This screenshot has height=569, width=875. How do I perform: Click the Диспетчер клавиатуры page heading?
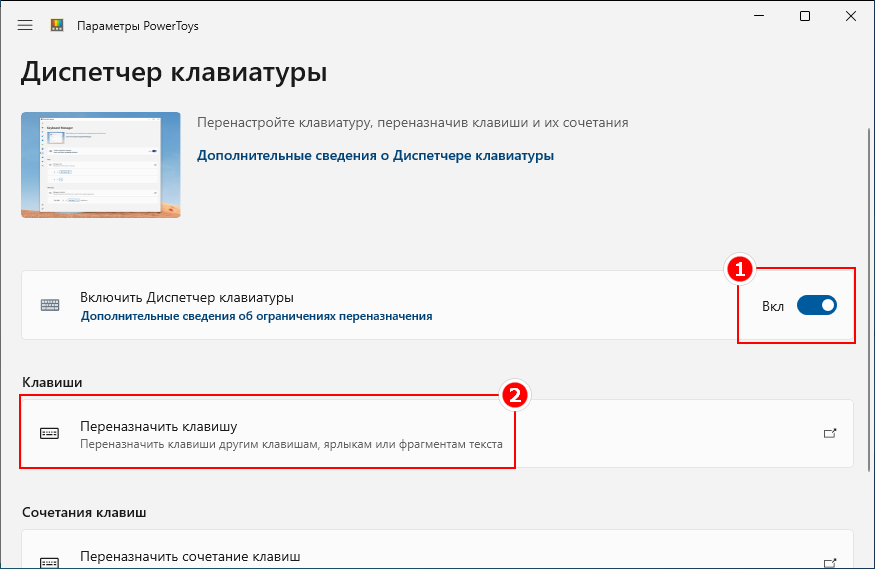174,73
